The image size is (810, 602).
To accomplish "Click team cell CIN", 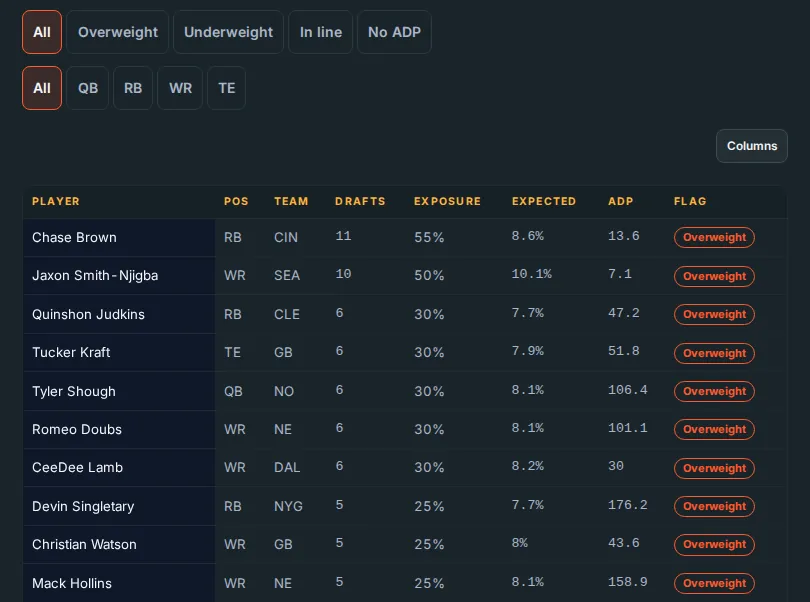I will [x=286, y=237].
